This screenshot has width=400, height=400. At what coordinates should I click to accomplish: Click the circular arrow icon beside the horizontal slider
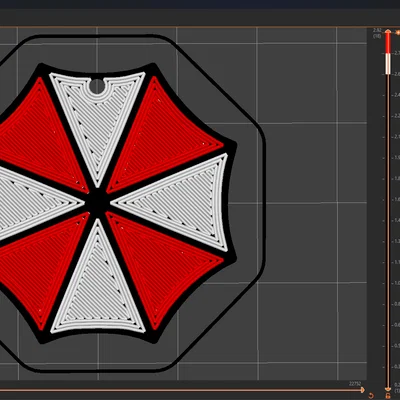371,396
